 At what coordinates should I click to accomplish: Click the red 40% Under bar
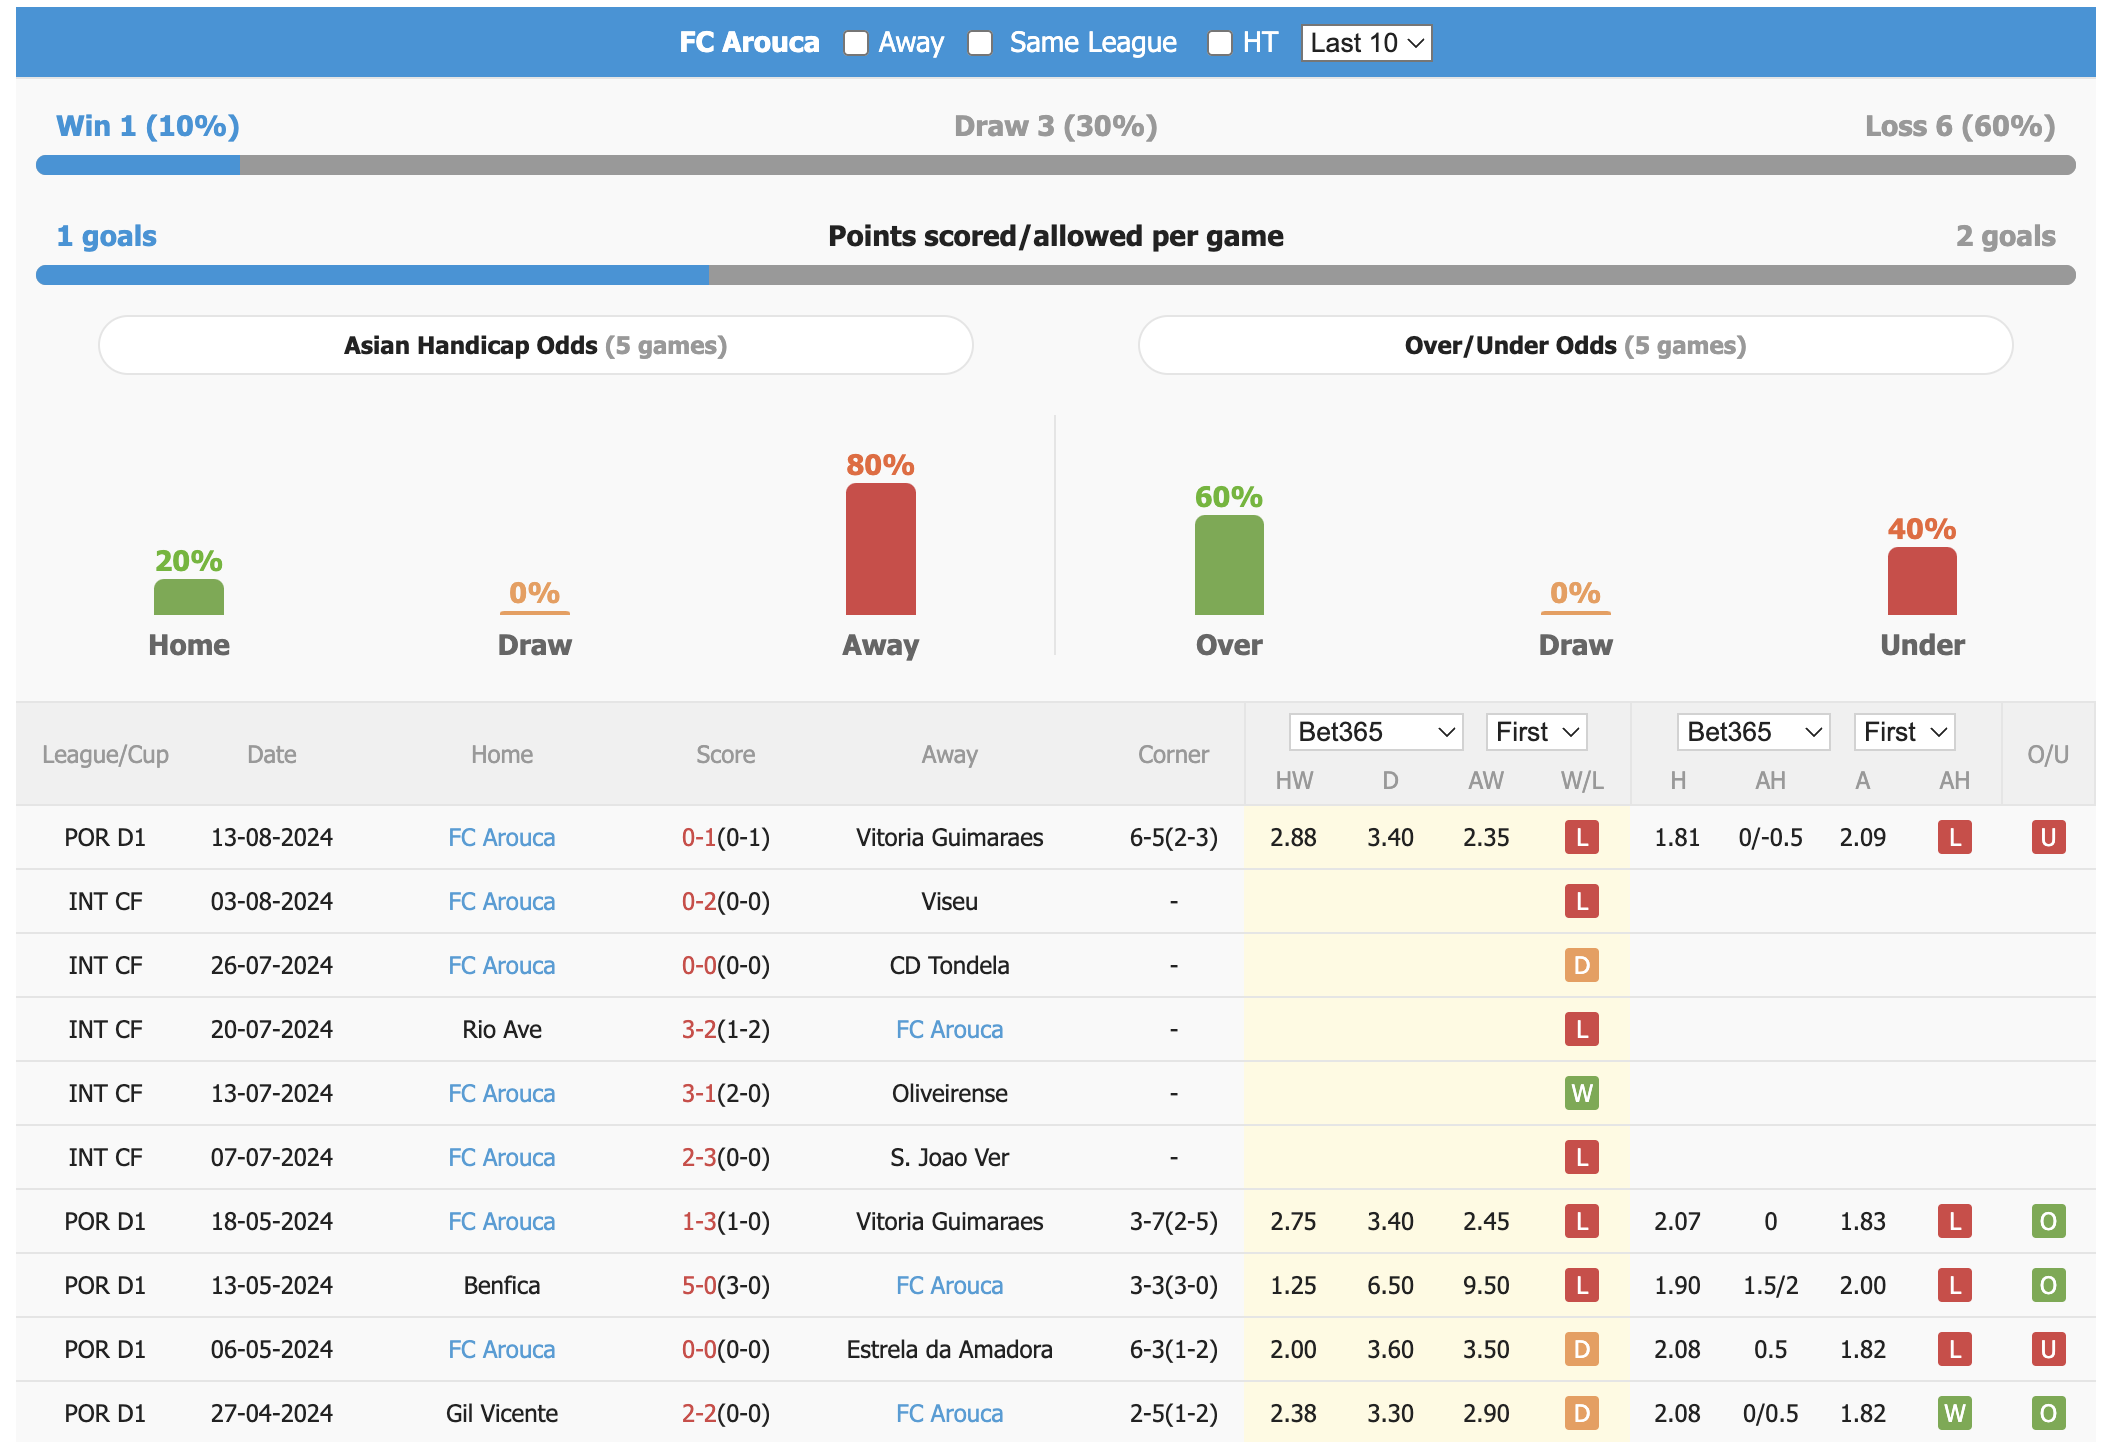coord(1922,581)
